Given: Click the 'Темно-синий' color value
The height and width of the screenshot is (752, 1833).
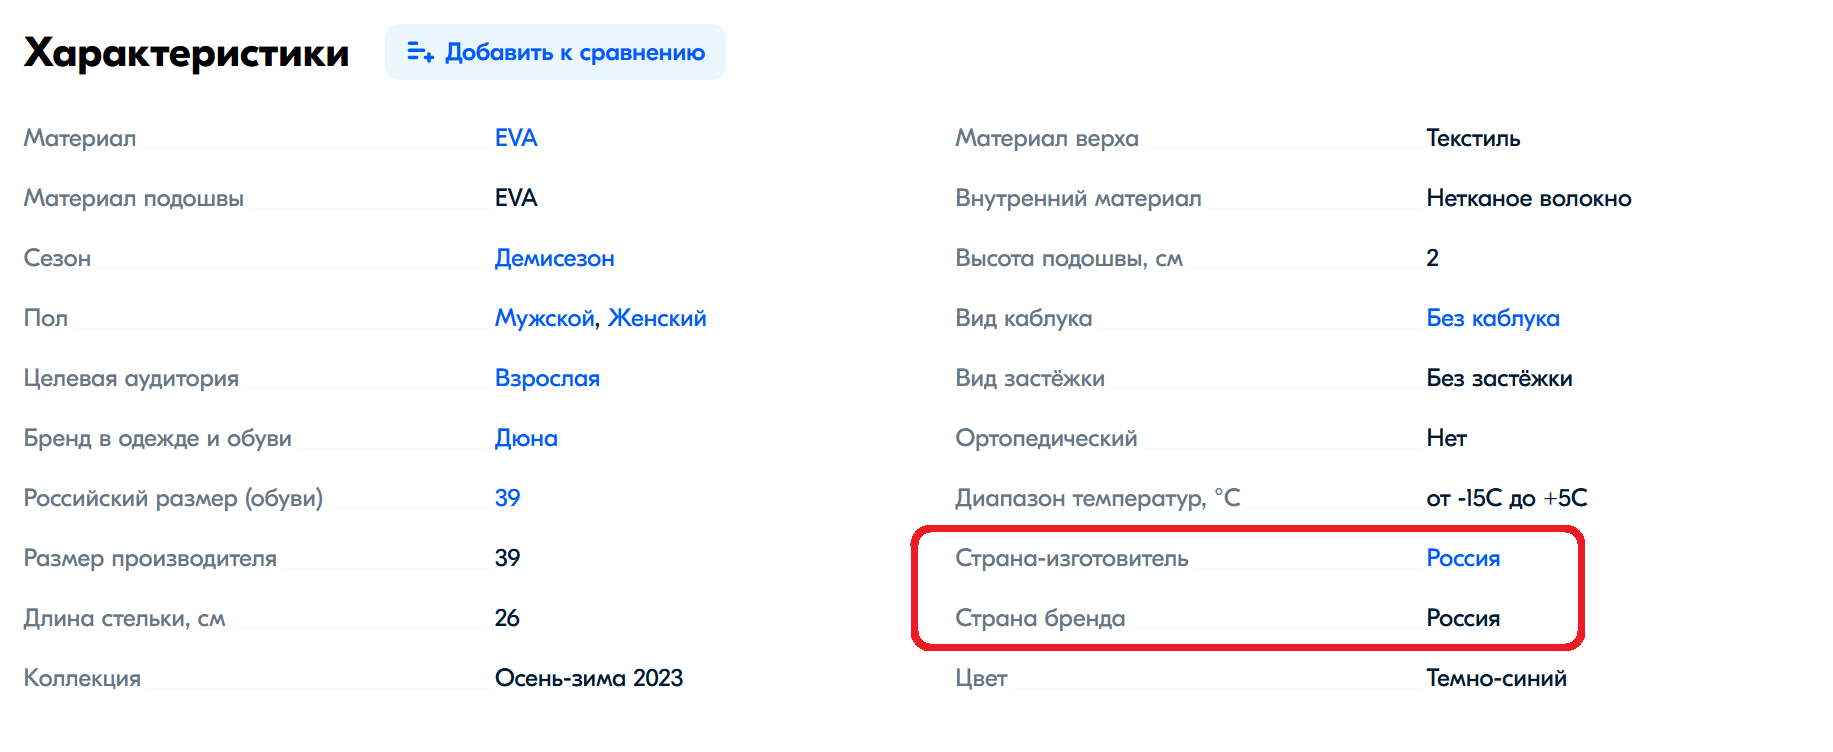Looking at the screenshot, I should coord(1496,678).
